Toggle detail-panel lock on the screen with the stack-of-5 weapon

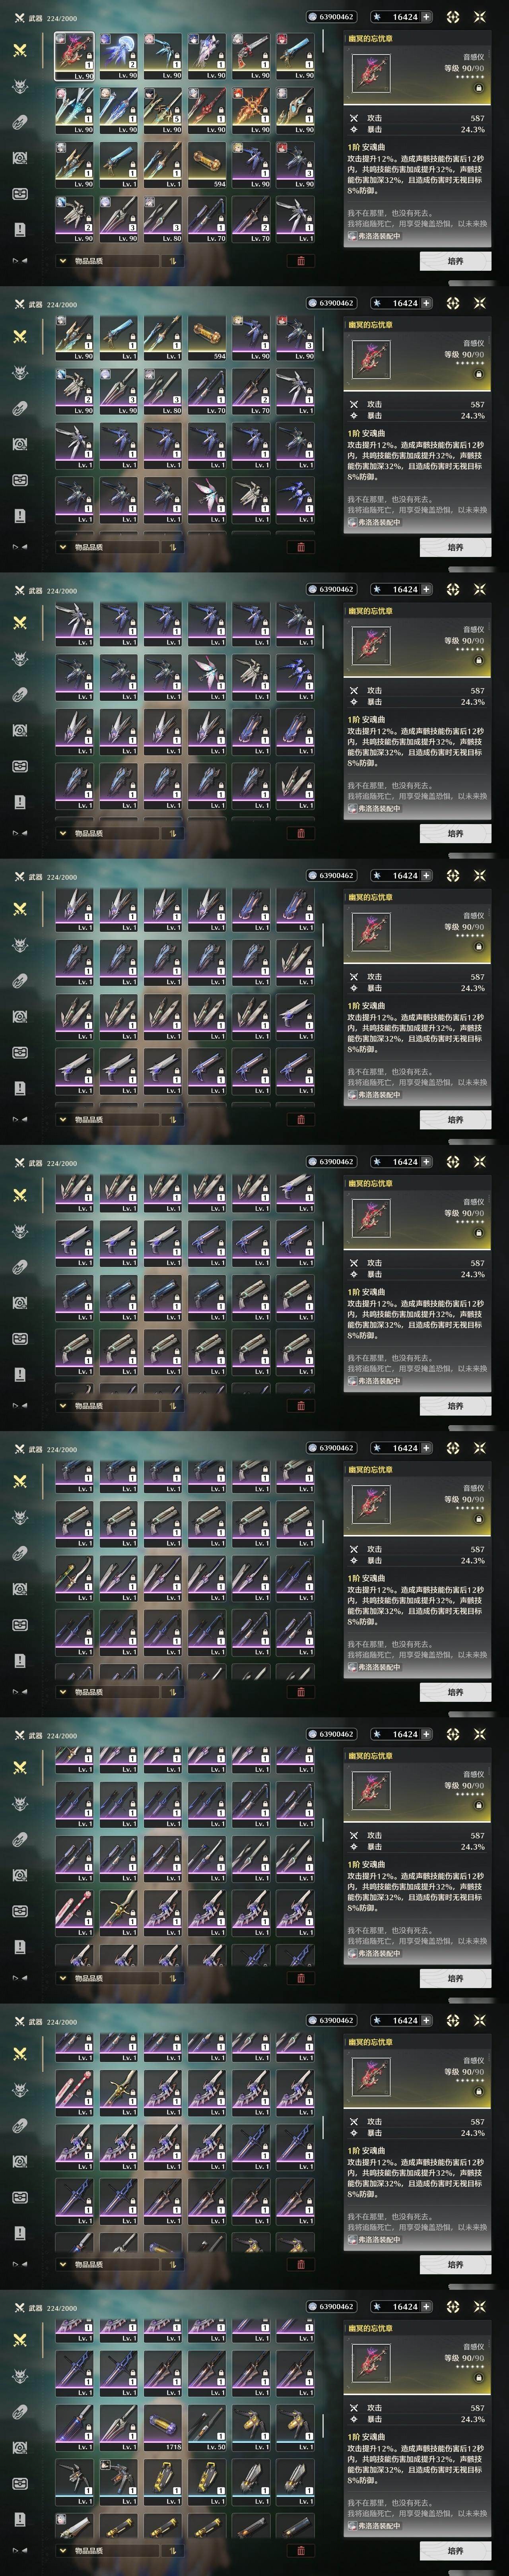pyautogui.click(x=478, y=87)
